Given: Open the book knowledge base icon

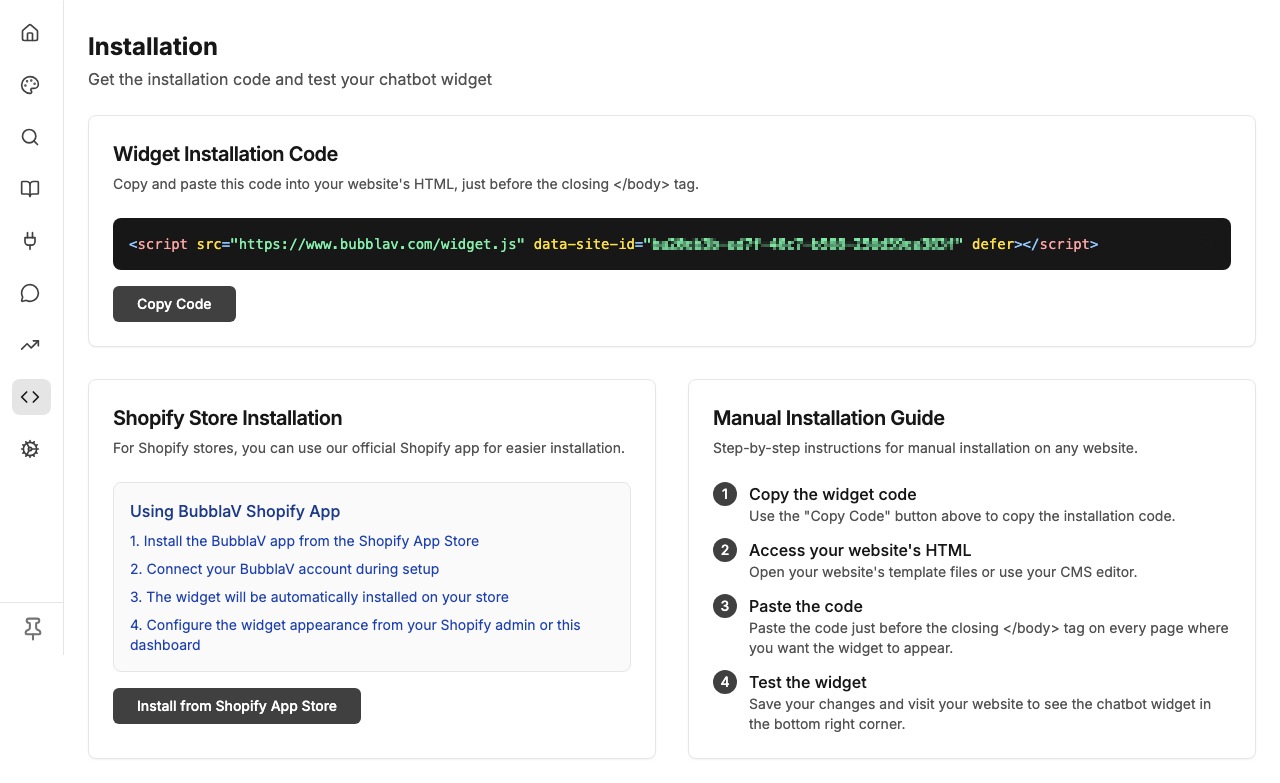Looking at the screenshot, I should click(30, 189).
